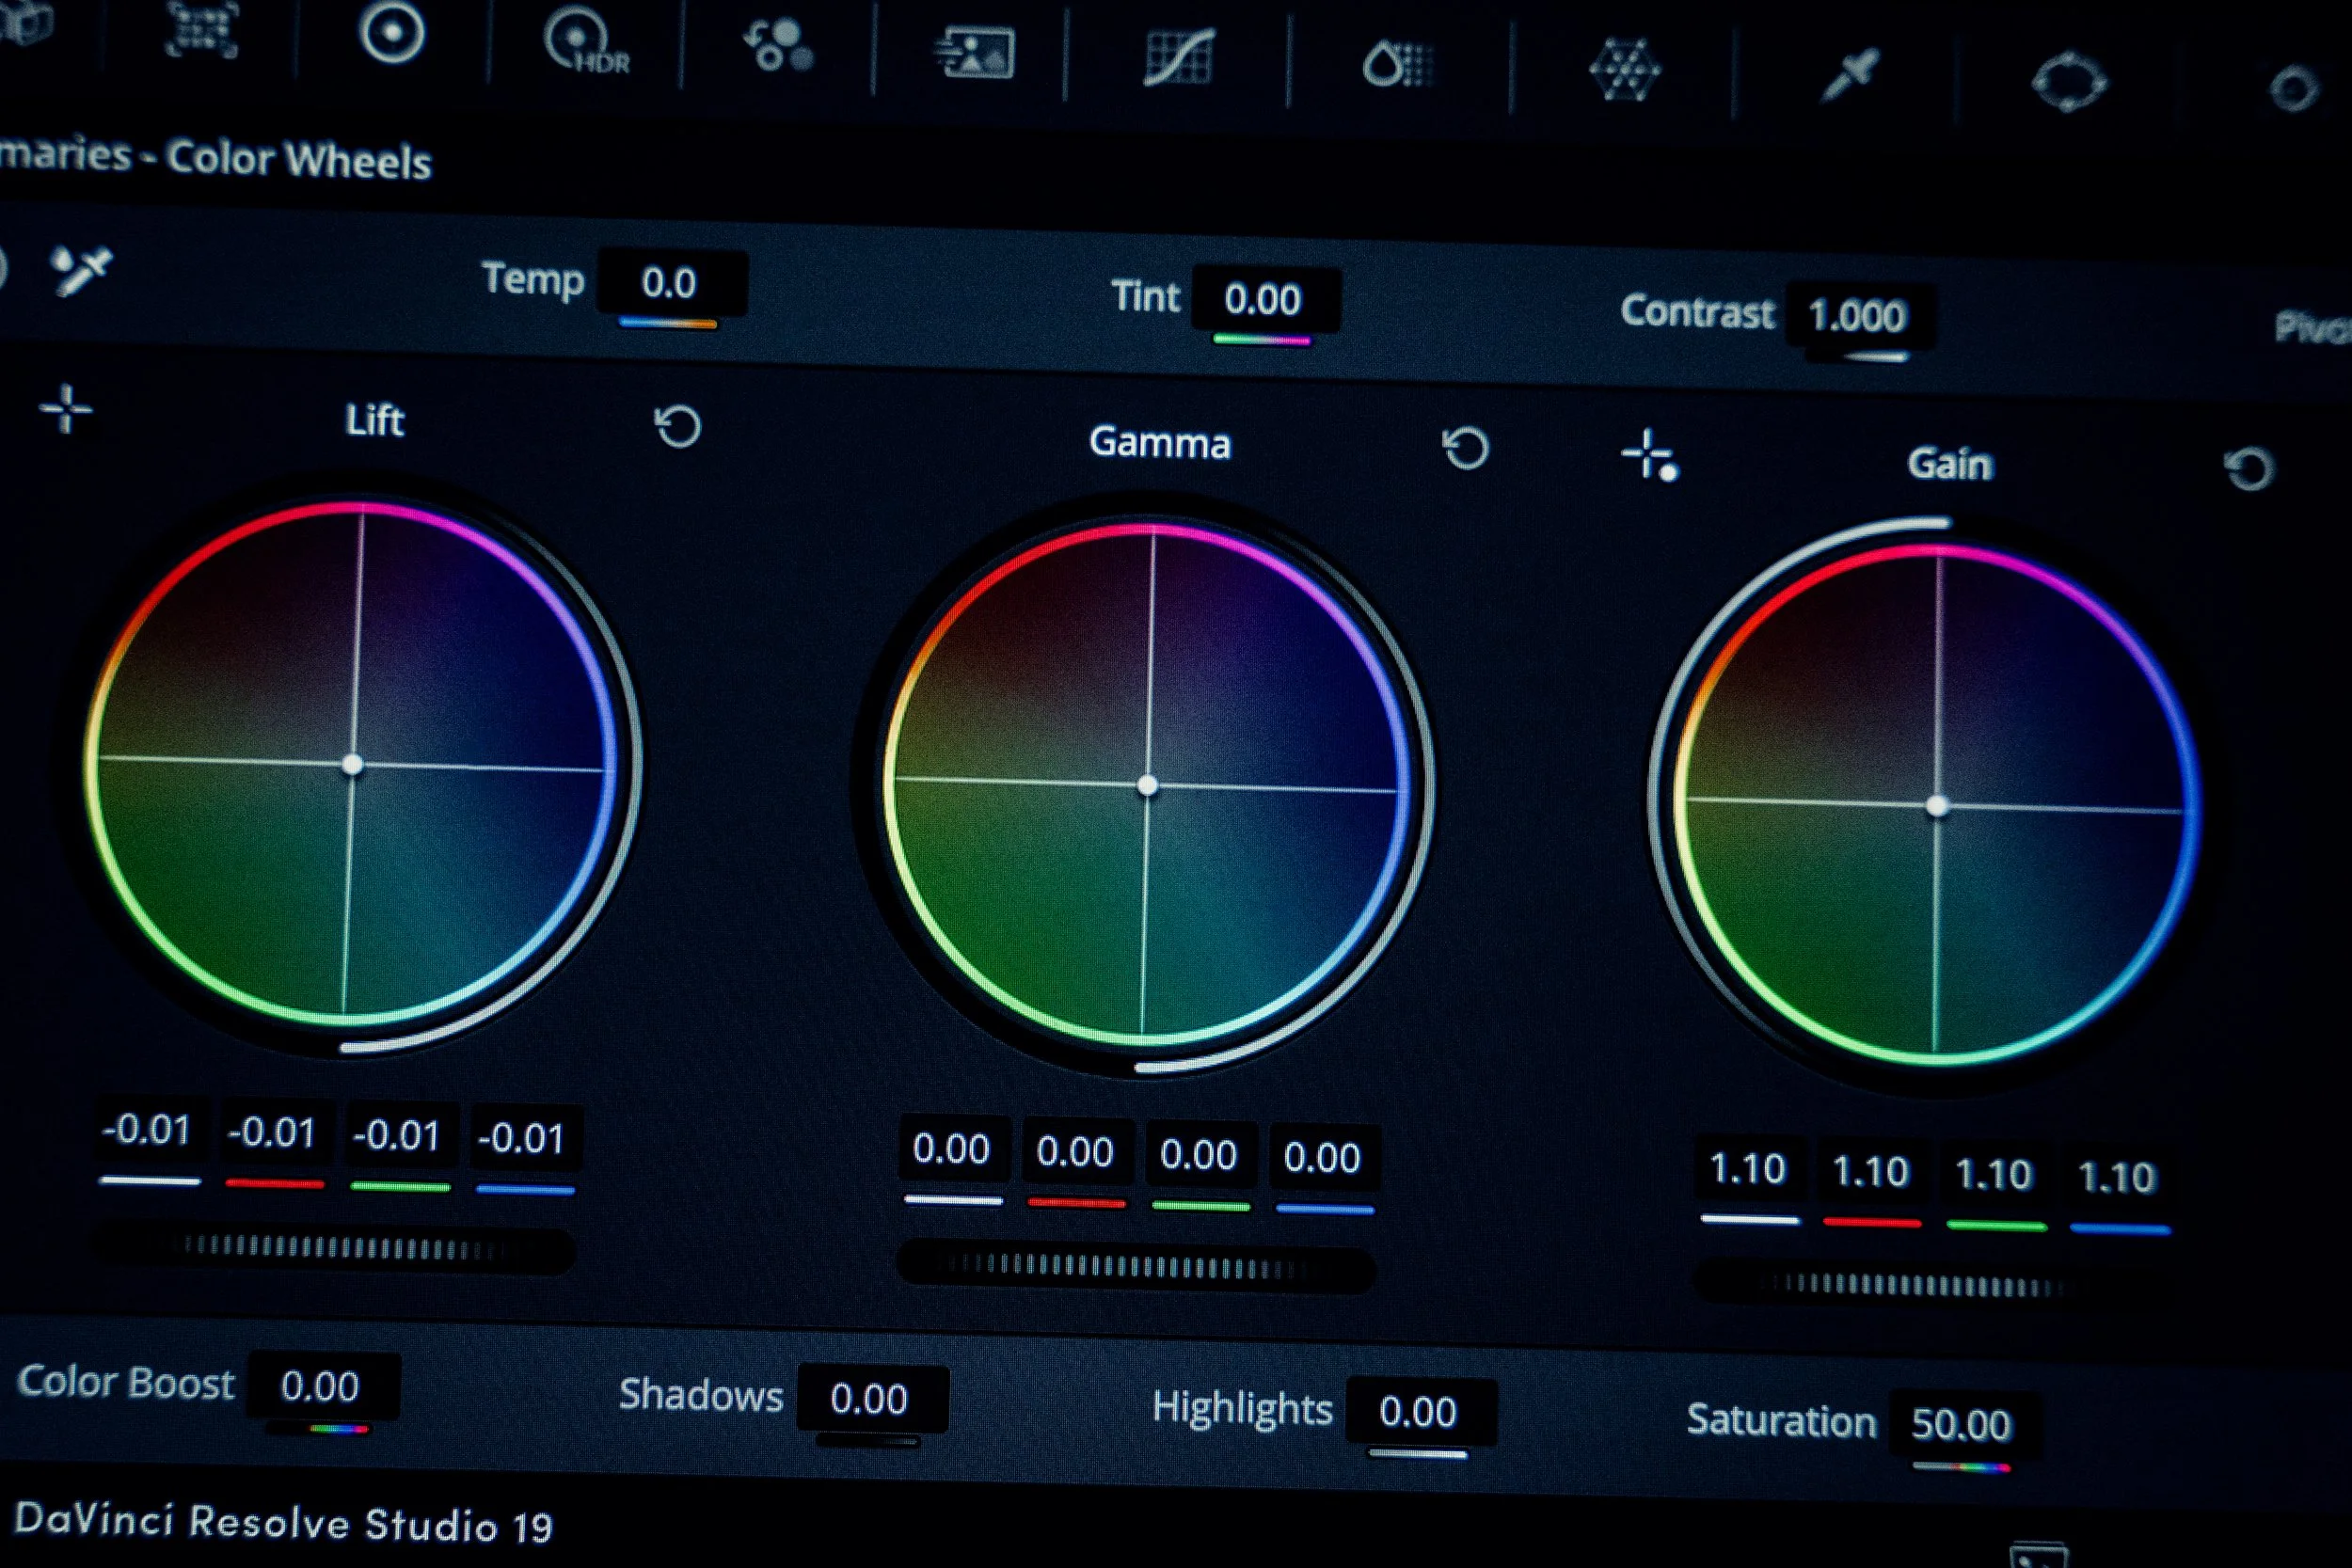The width and height of the screenshot is (2352, 1568).
Task: Click the Contrast value field
Action: [x=1857, y=316]
